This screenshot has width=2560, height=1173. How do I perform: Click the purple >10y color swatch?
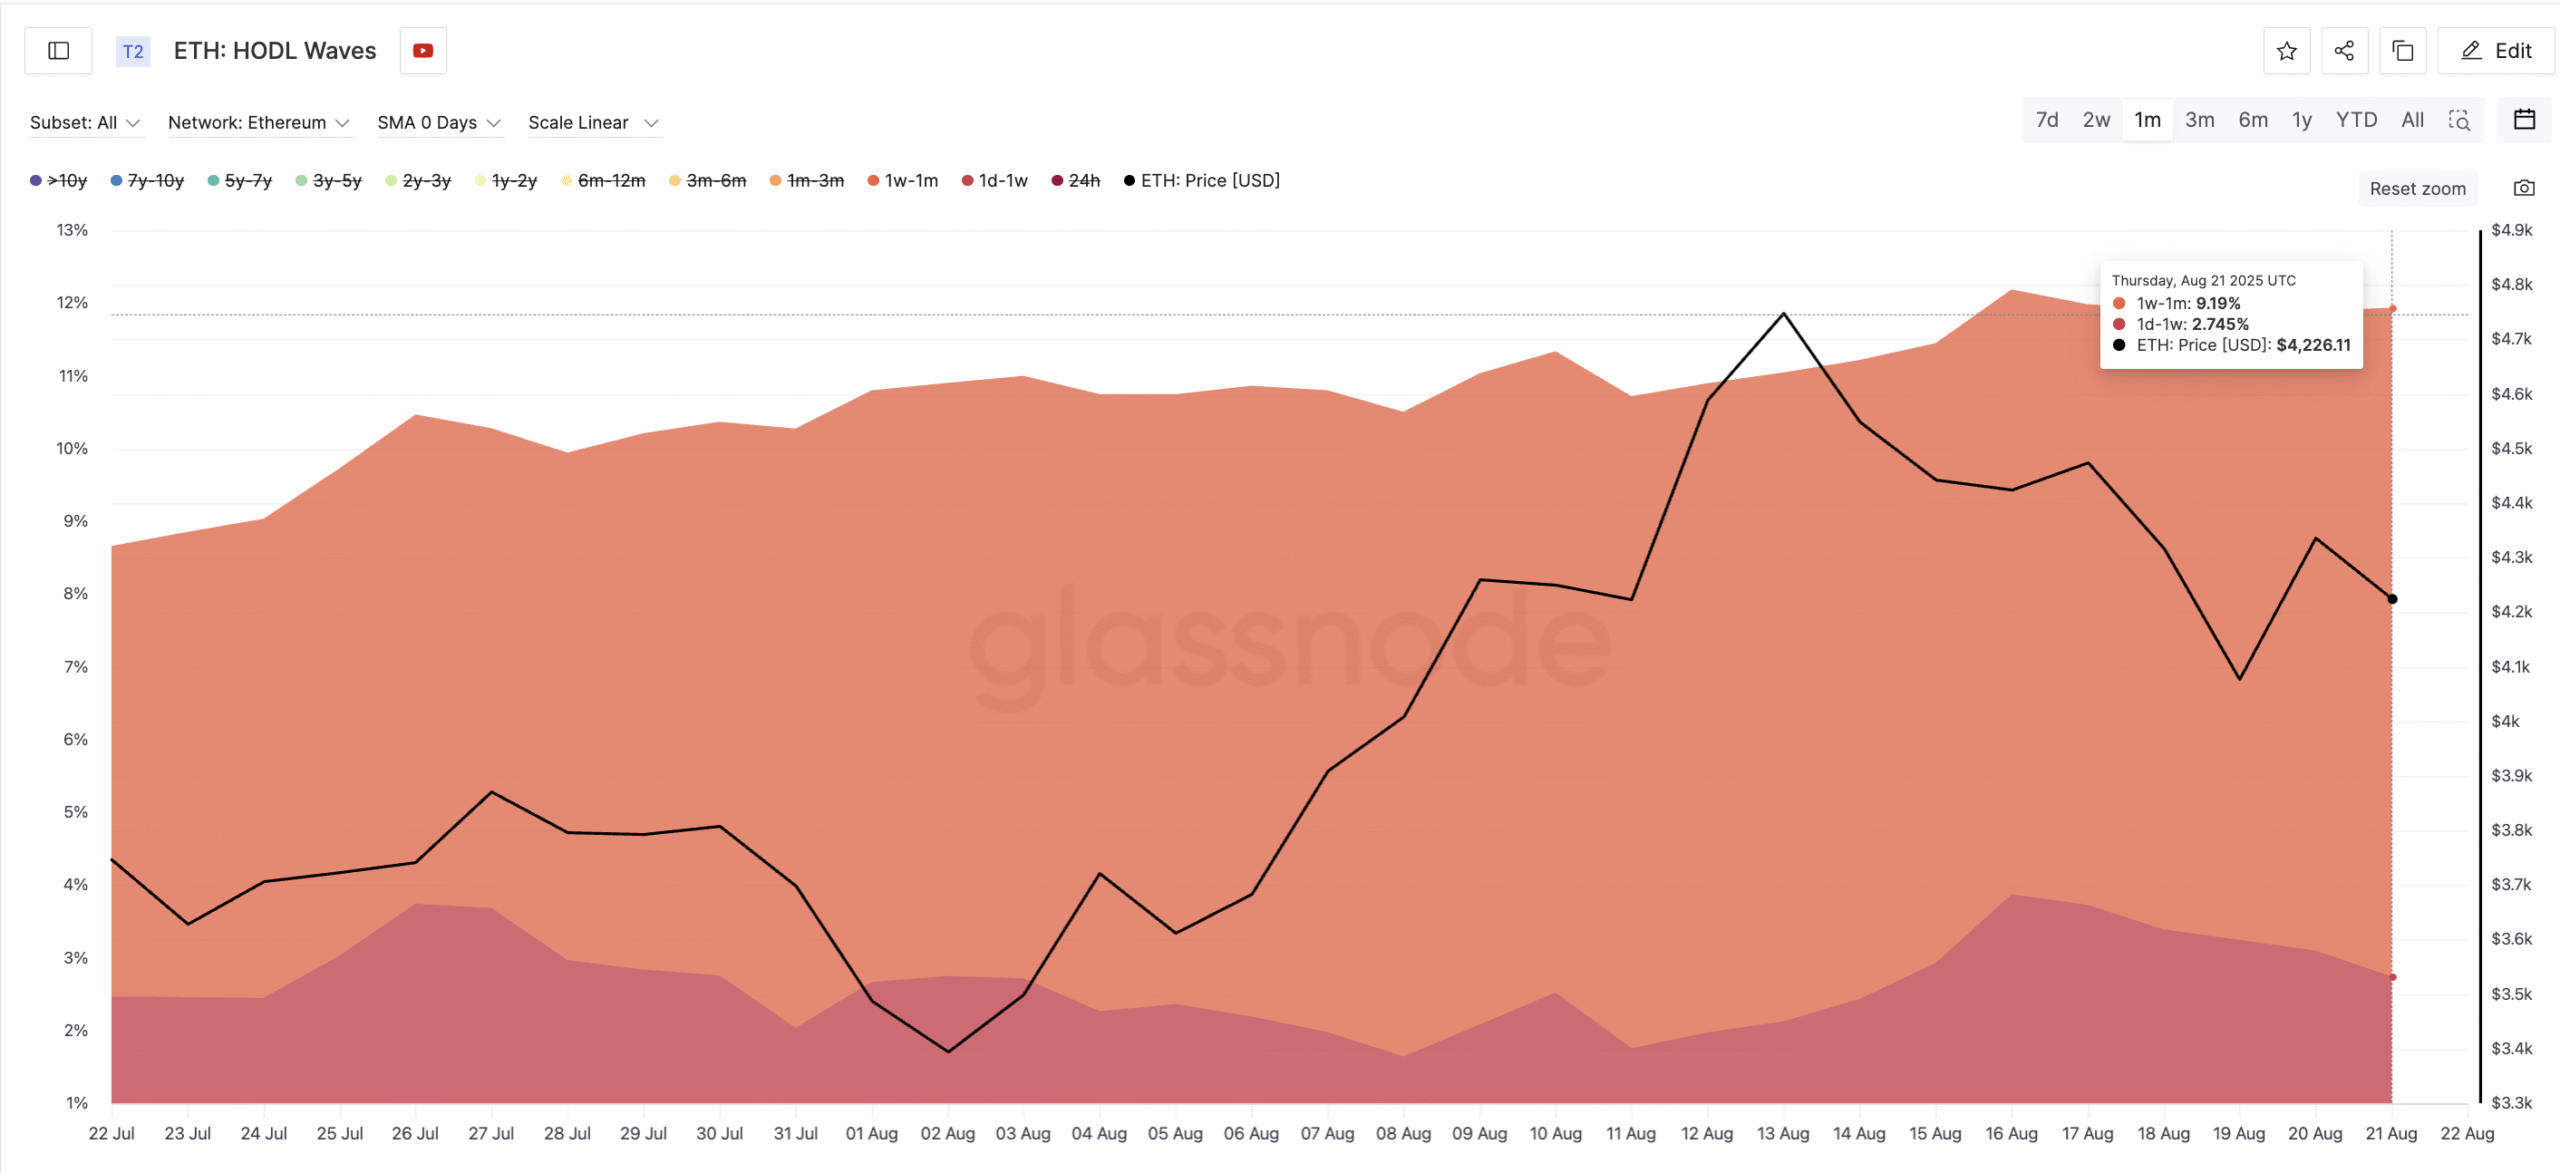point(35,180)
